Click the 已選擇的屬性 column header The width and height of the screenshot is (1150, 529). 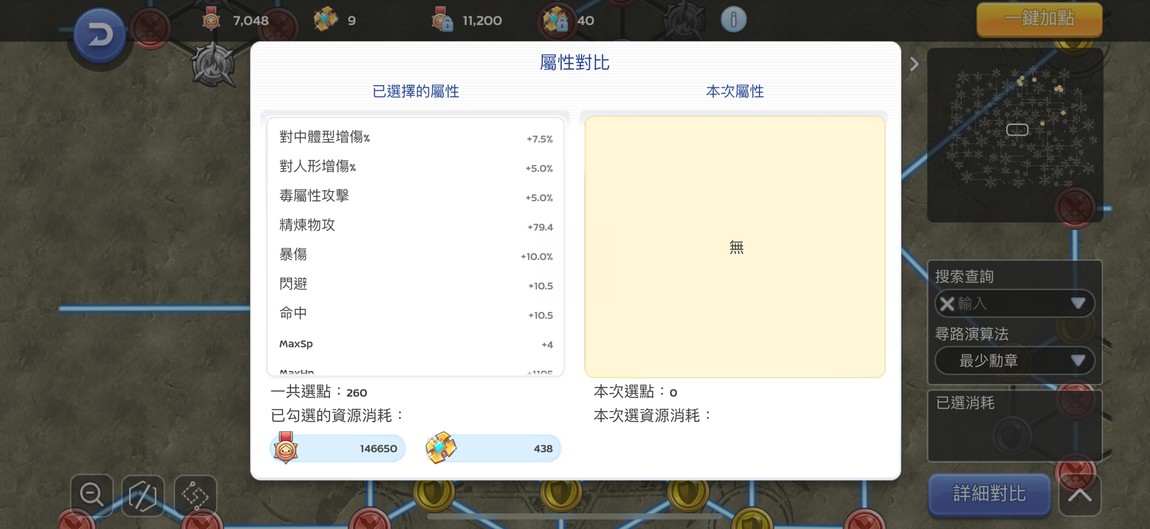415,91
